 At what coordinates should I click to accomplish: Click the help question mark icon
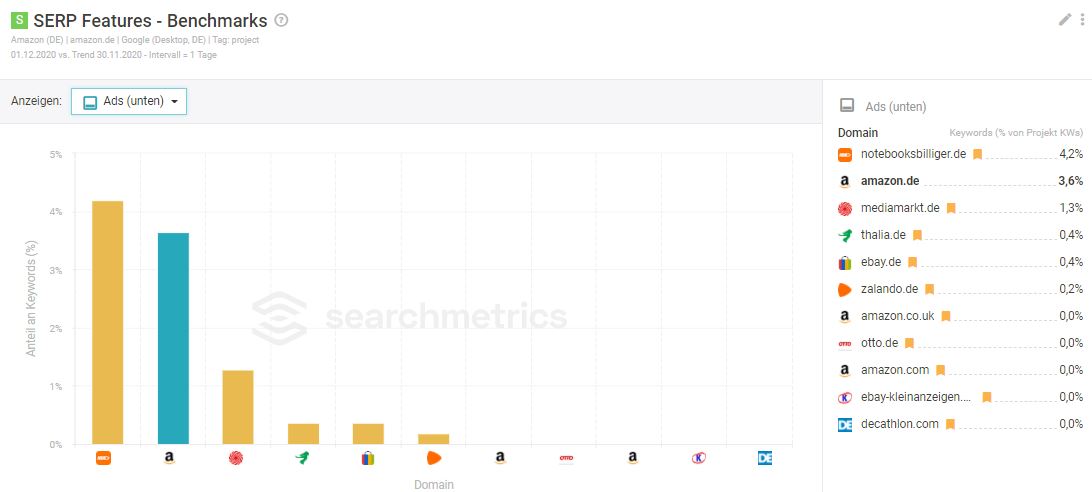pyautogui.click(x=281, y=20)
